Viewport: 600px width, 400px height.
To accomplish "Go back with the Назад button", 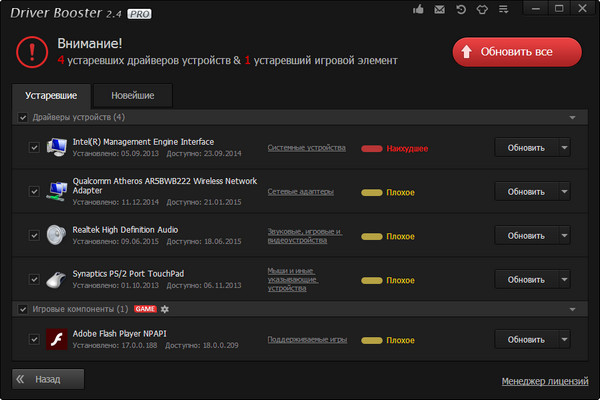I will point(48,379).
